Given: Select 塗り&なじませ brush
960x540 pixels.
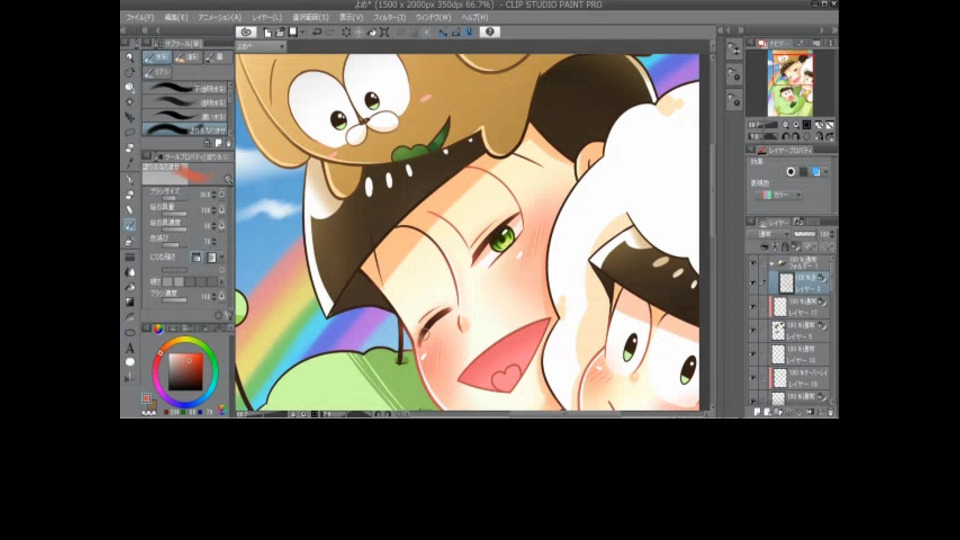Looking at the screenshot, I should pyautogui.click(x=185, y=129).
